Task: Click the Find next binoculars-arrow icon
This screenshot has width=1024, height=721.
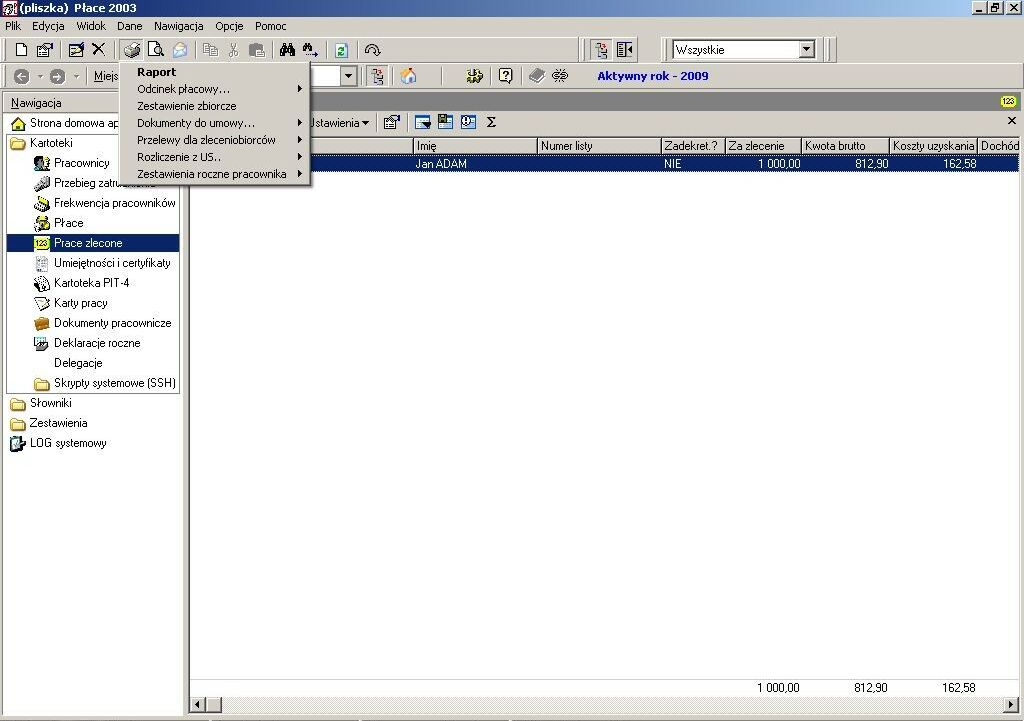Action: pos(310,50)
